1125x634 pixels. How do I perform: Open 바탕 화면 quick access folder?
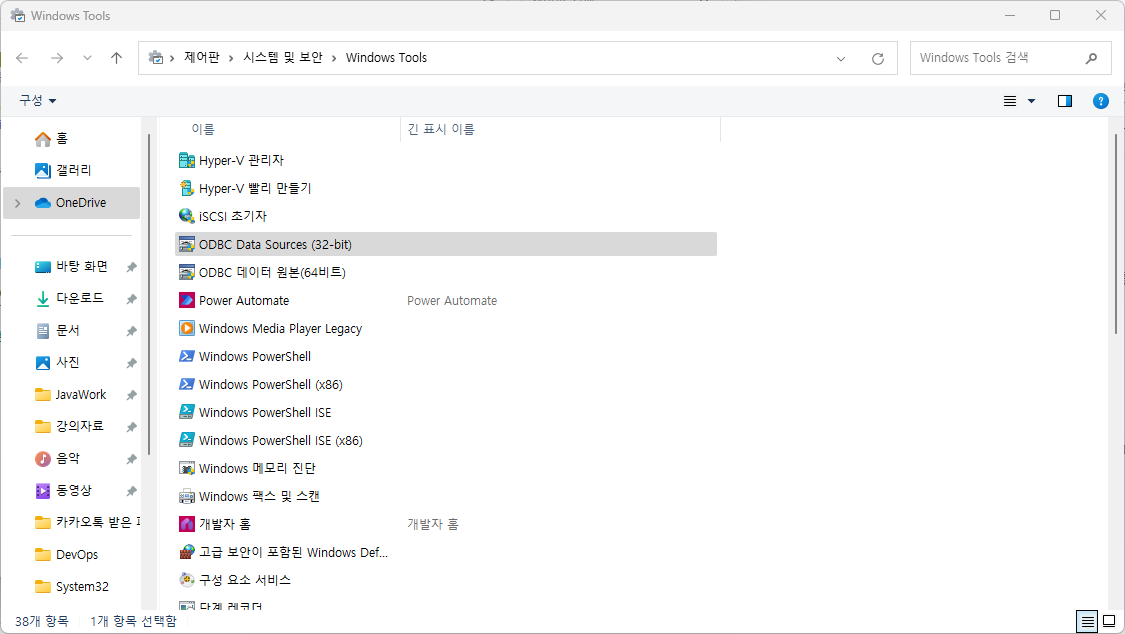click(72, 267)
